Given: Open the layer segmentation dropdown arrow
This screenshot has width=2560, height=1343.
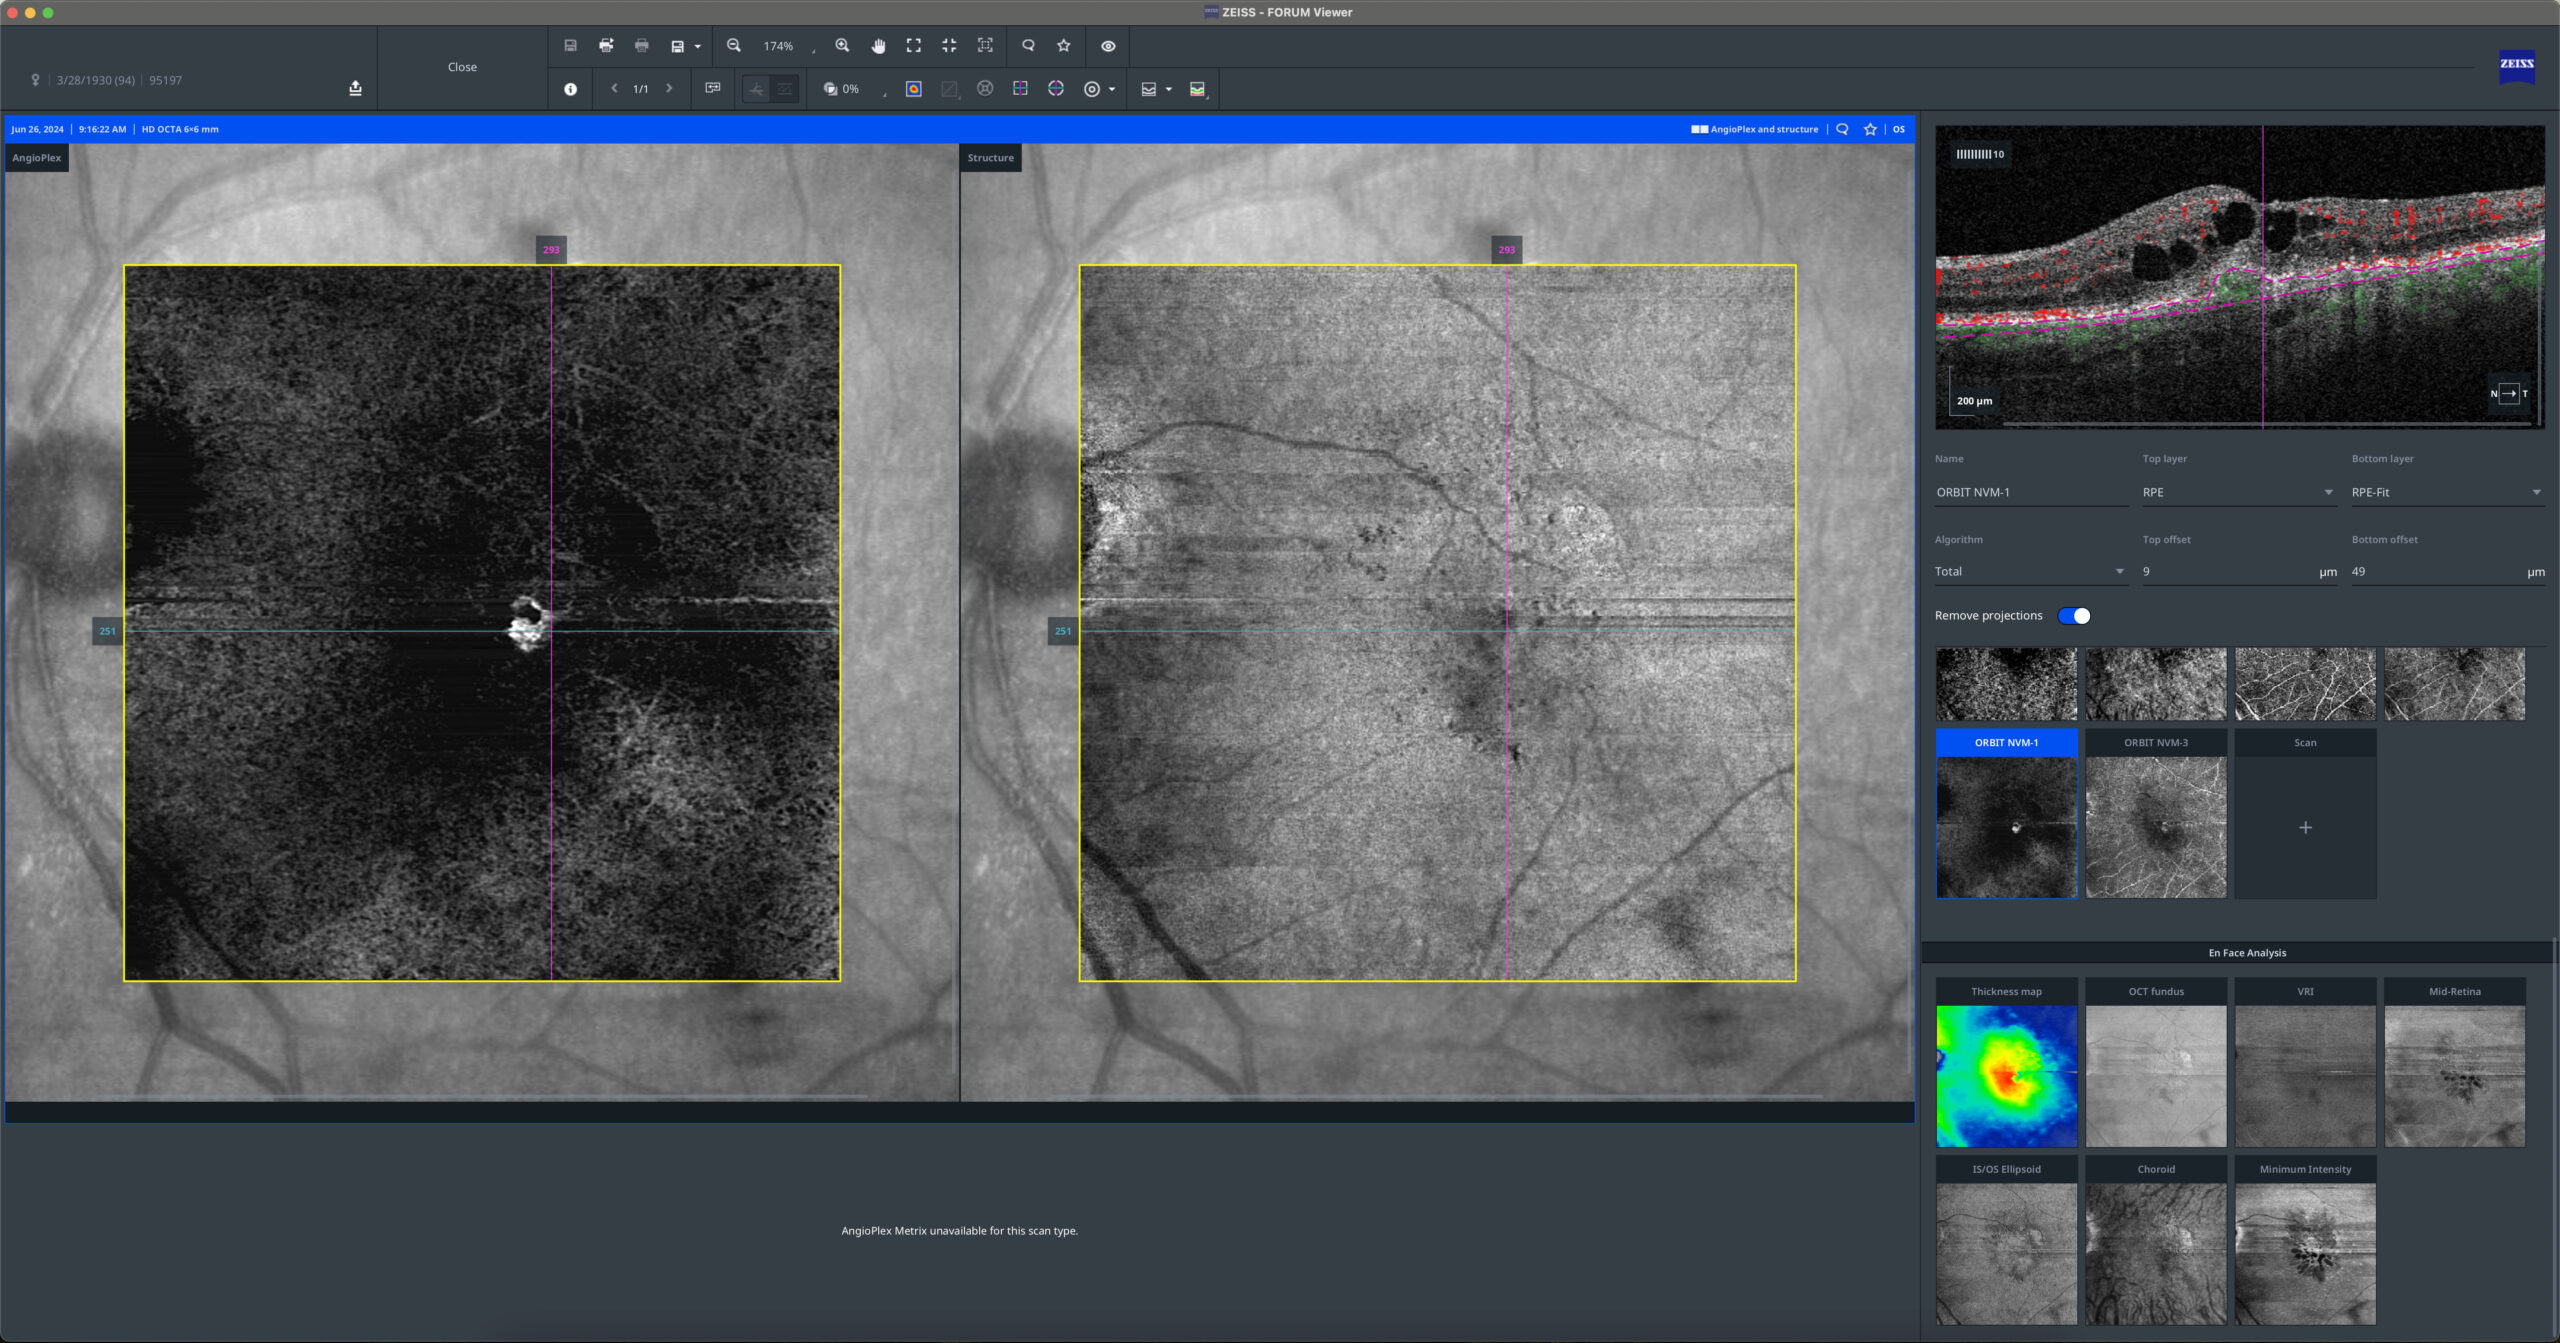Looking at the screenshot, I should pyautogui.click(x=1168, y=90).
